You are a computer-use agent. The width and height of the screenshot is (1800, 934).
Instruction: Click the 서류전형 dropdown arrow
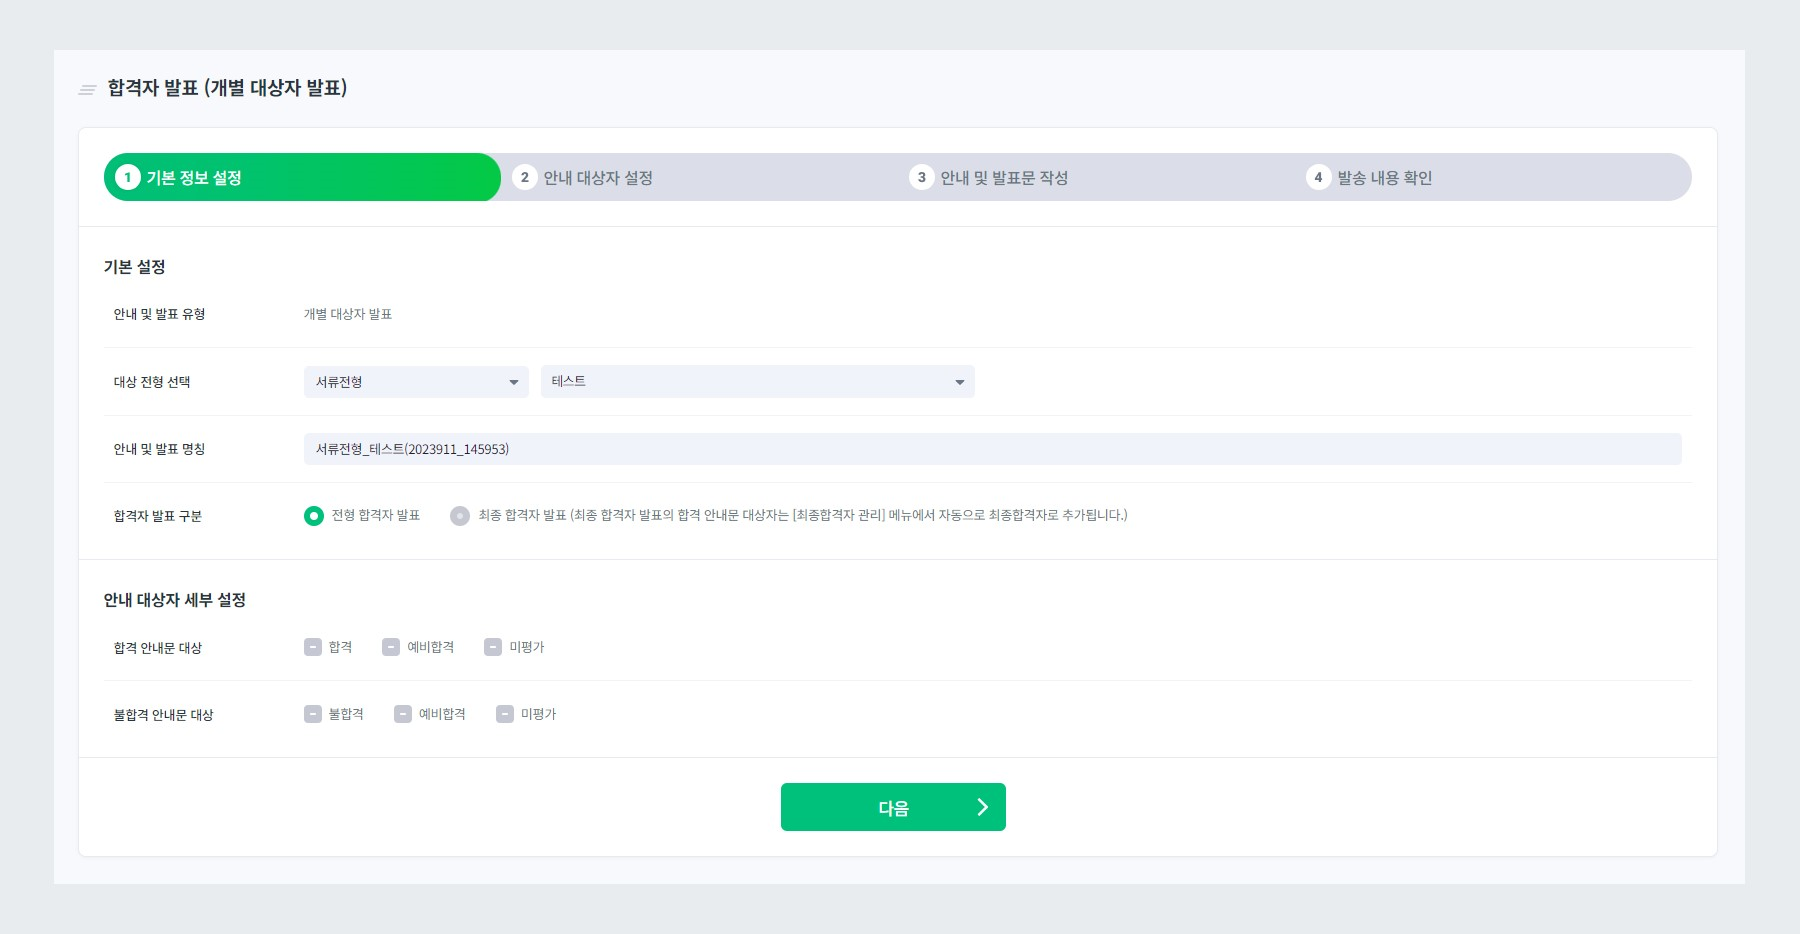click(513, 383)
